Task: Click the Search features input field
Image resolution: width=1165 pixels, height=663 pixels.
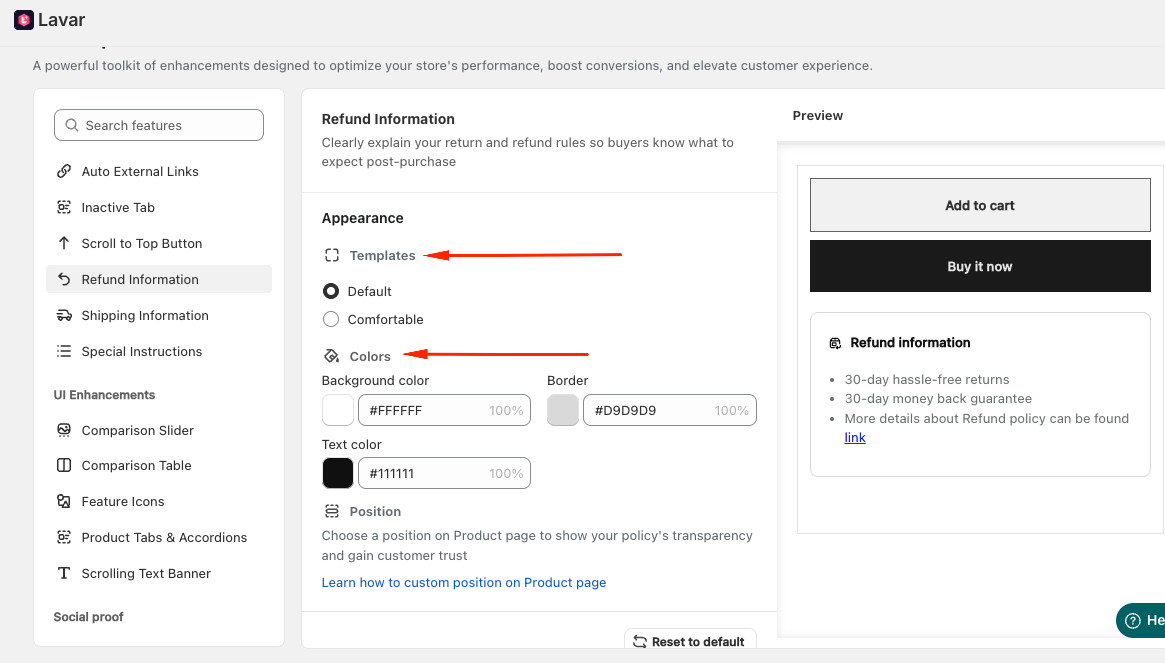Action: point(159,125)
